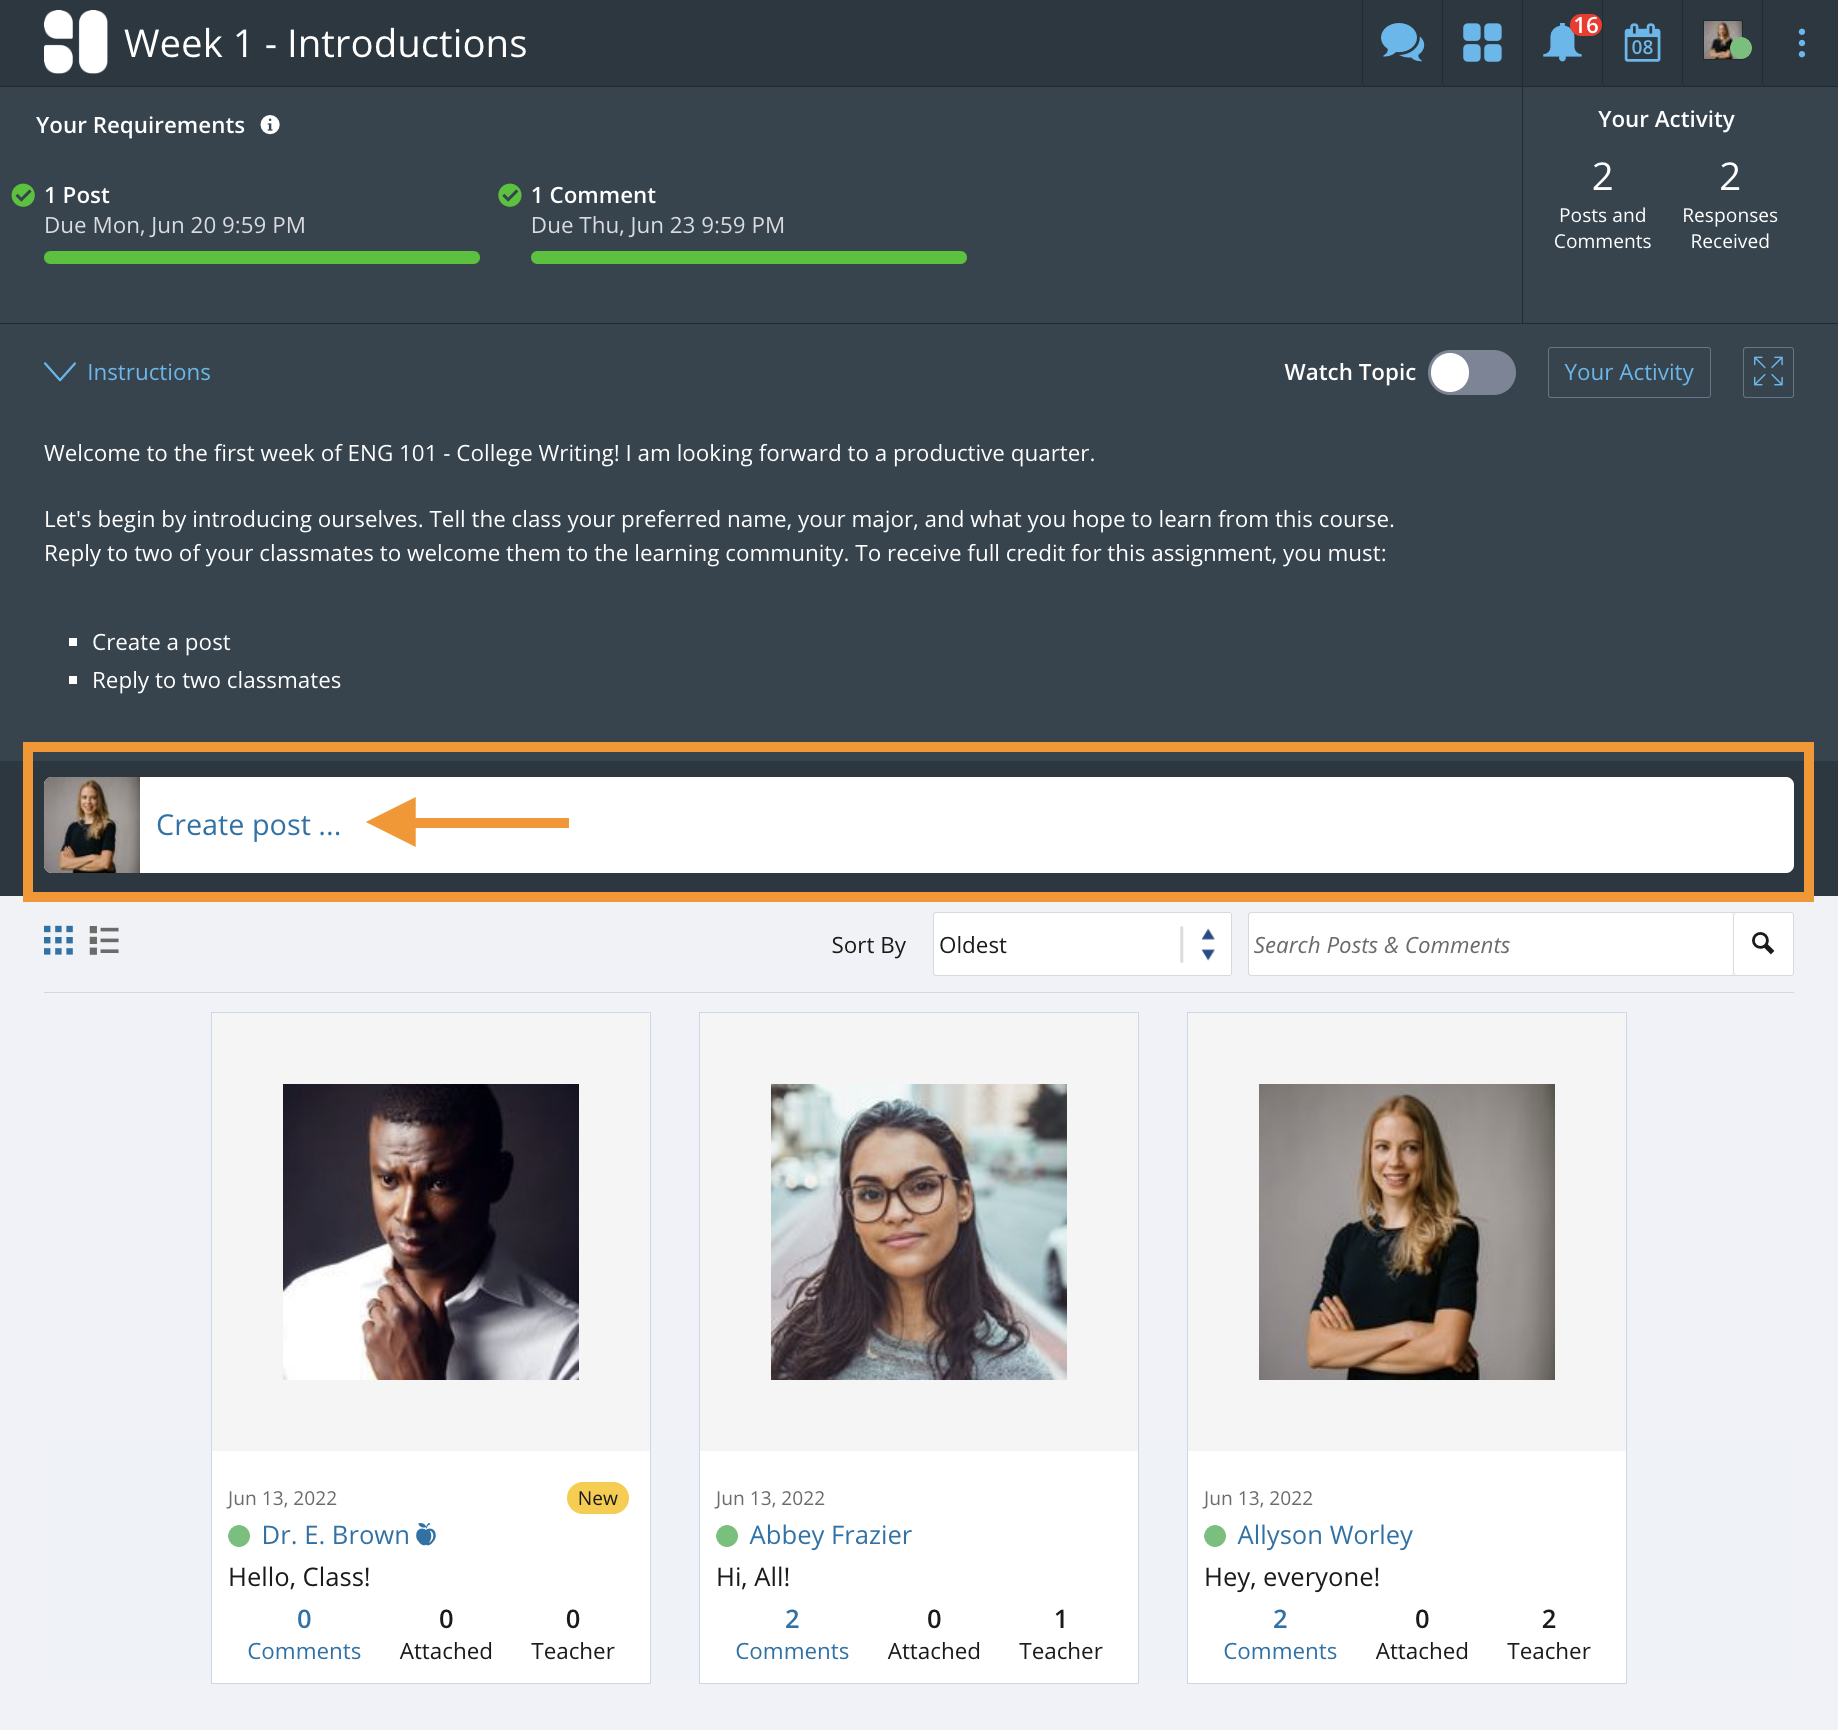
Task: Open notifications bell with 16 alerts
Action: tap(1562, 43)
